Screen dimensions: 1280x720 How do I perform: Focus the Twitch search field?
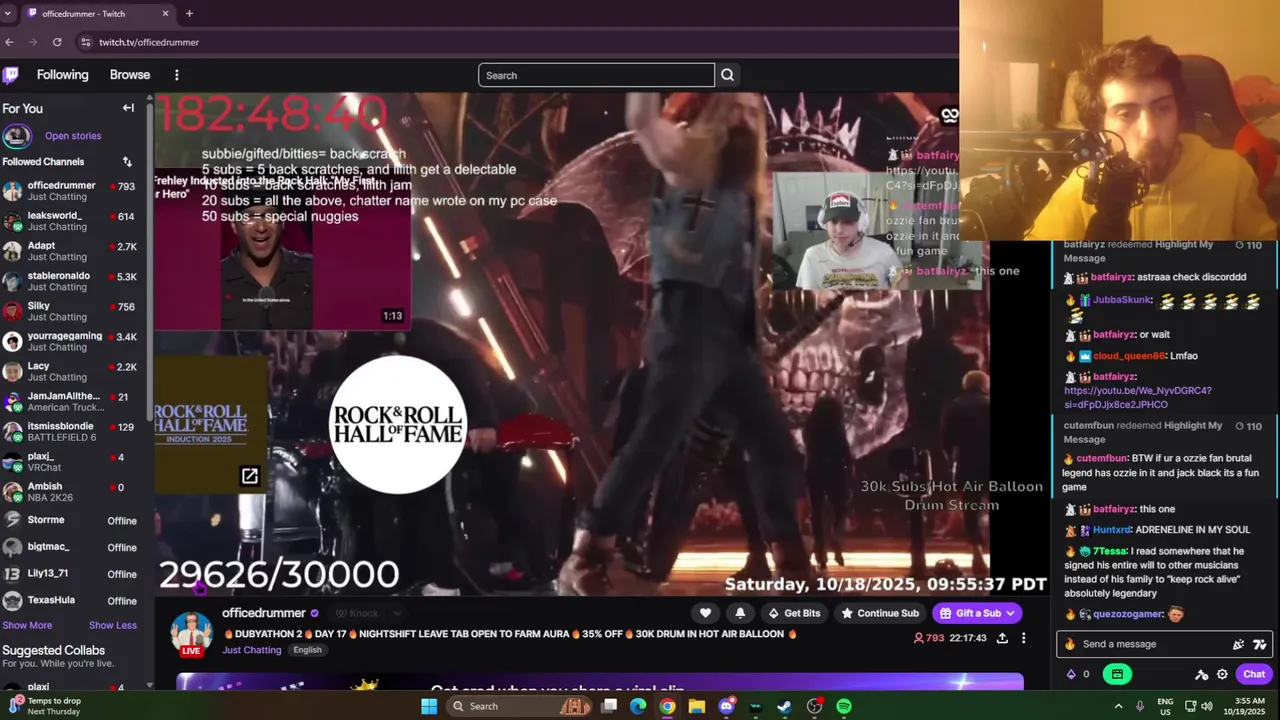click(x=597, y=75)
